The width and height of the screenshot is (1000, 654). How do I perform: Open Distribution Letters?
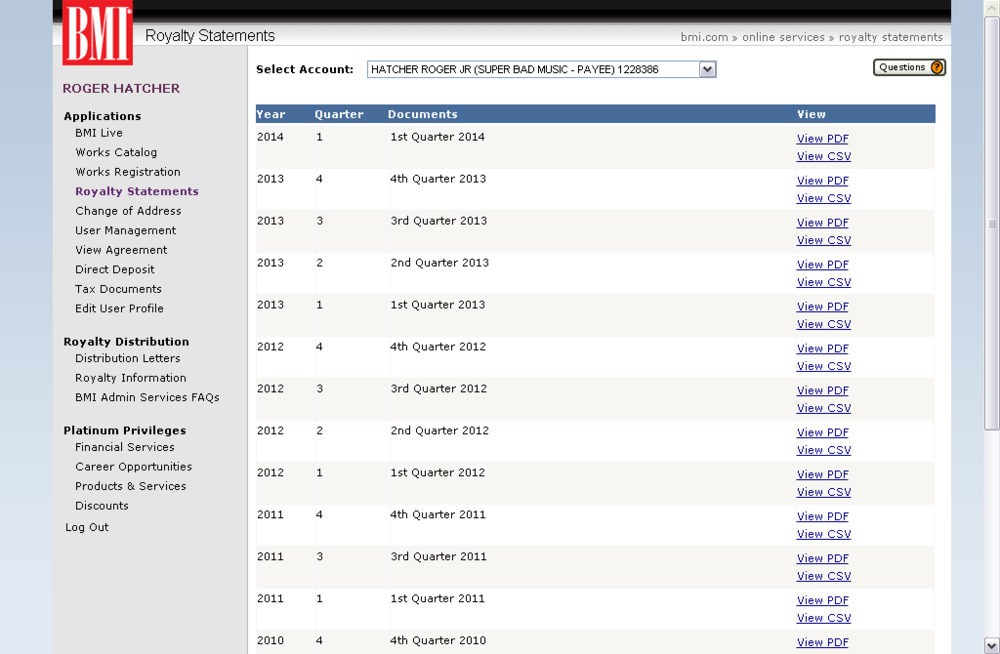pos(128,358)
